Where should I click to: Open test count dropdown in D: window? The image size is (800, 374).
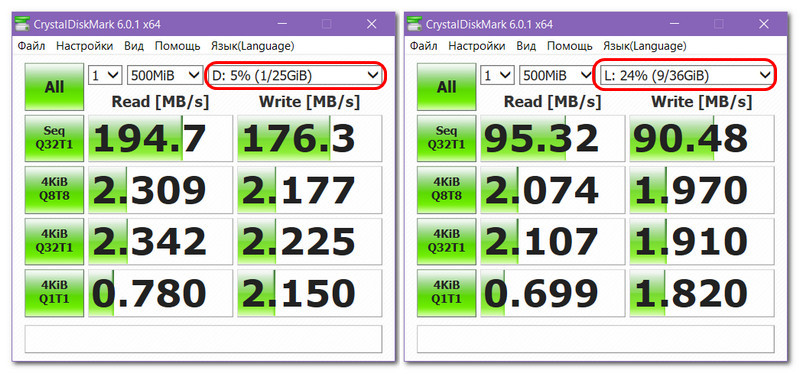pos(105,76)
